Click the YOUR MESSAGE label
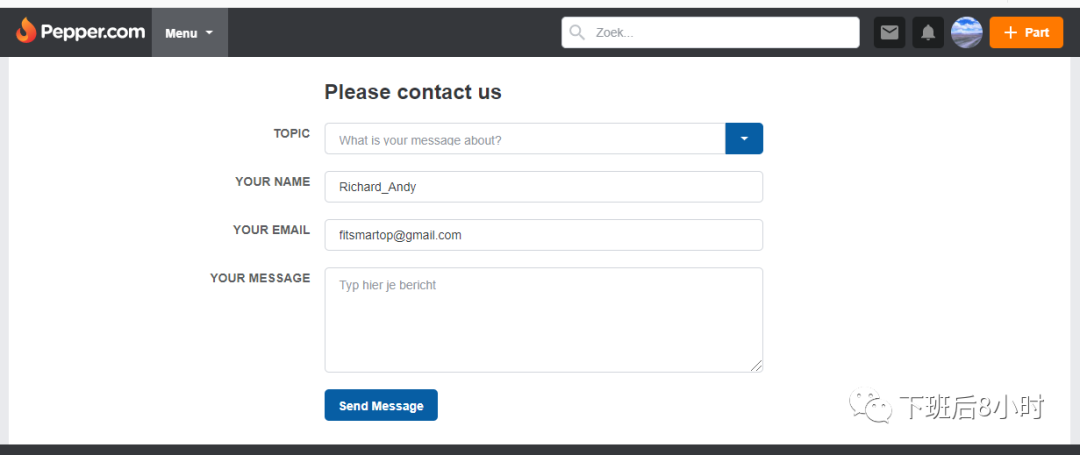The width and height of the screenshot is (1080, 455). pos(260,277)
